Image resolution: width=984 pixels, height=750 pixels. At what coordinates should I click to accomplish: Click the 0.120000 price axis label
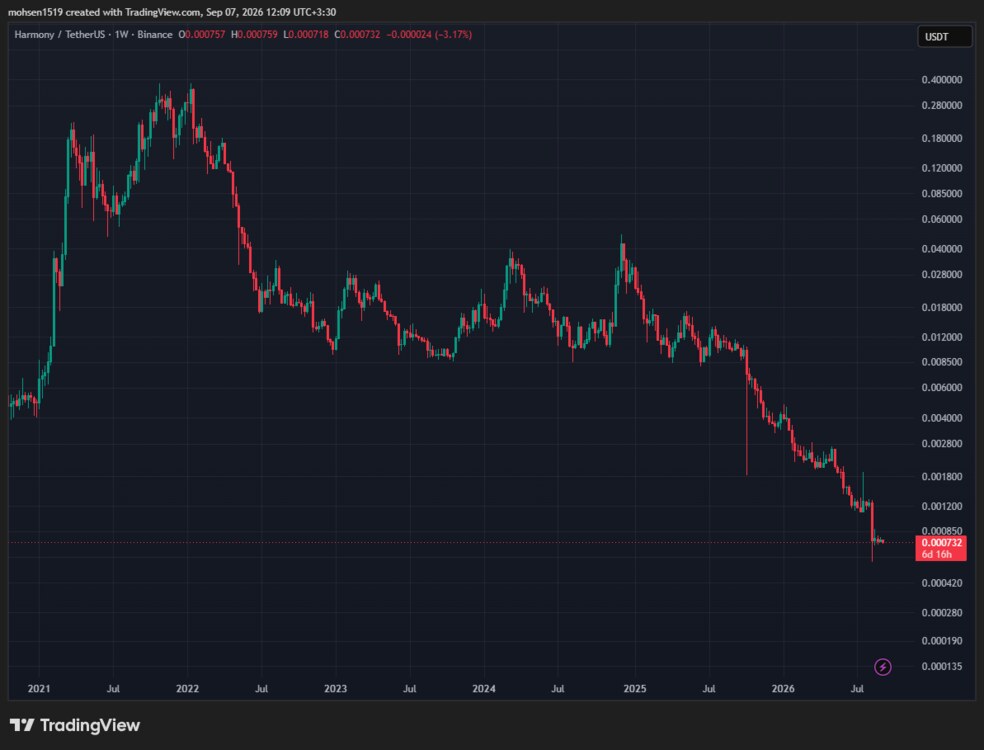pyautogui.click(x=941, y=168)
